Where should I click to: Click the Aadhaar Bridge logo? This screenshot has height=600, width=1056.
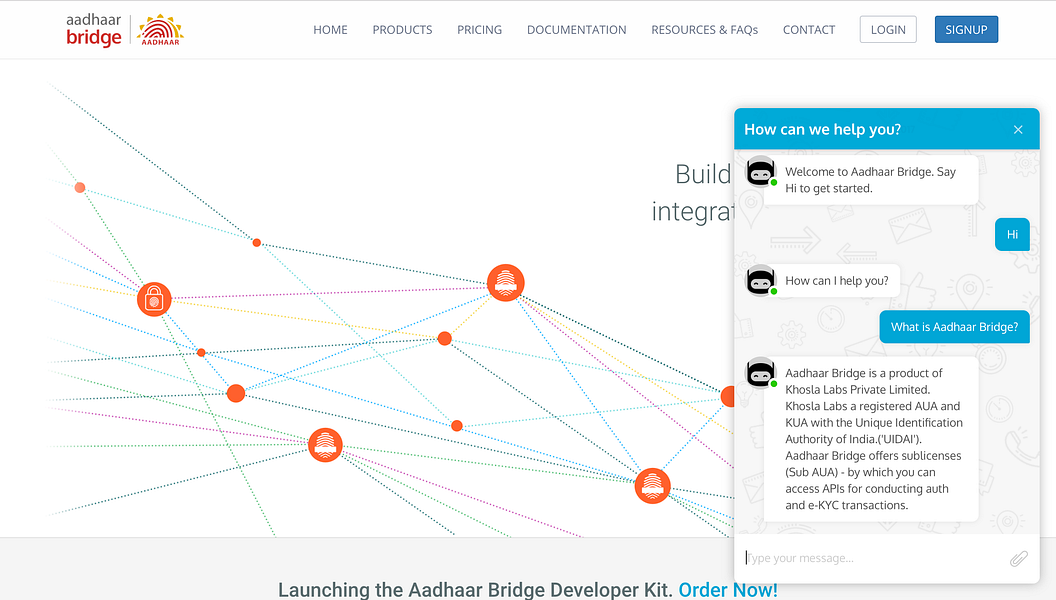(x=94, y=30)
